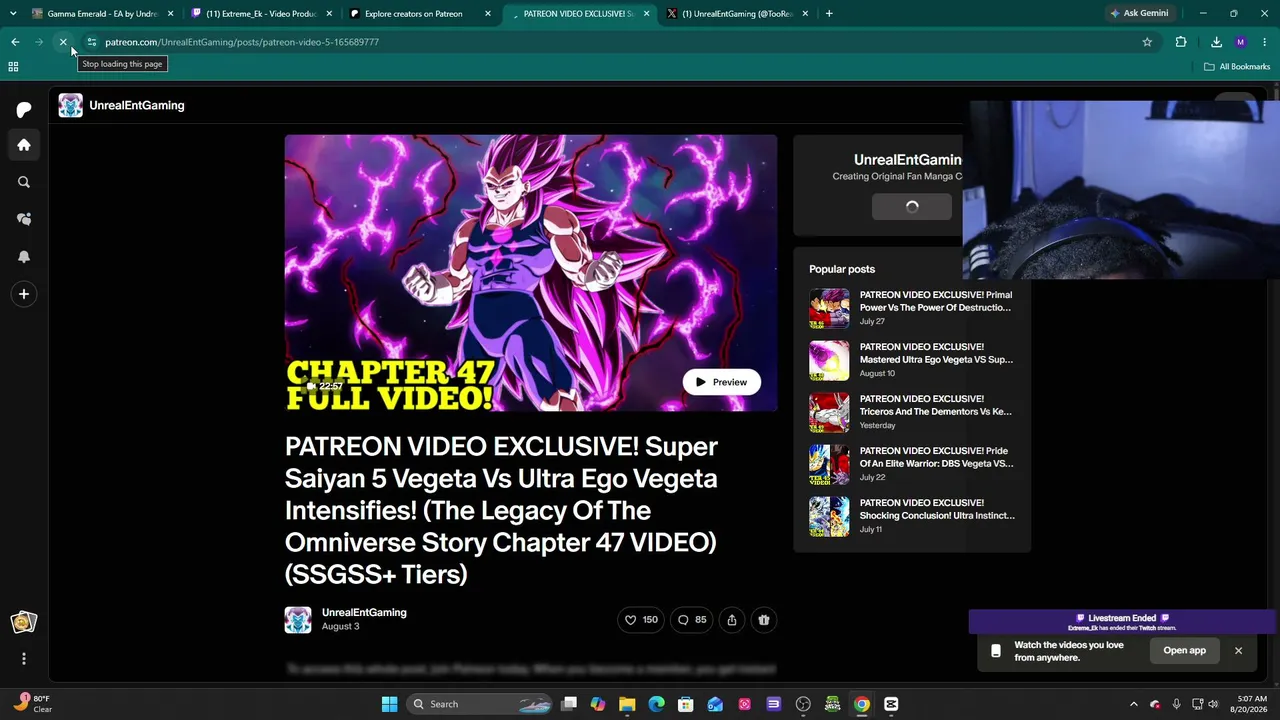This screenshot has height=720, width=1280.
Task: Switch to the UnrealEntGaming X tab
Action: (736, 14)
